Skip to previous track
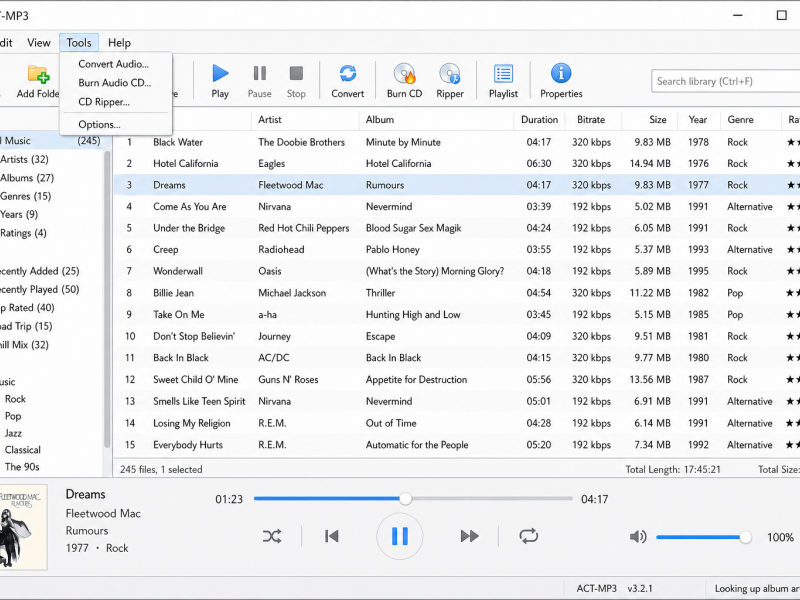 point(332,536)
